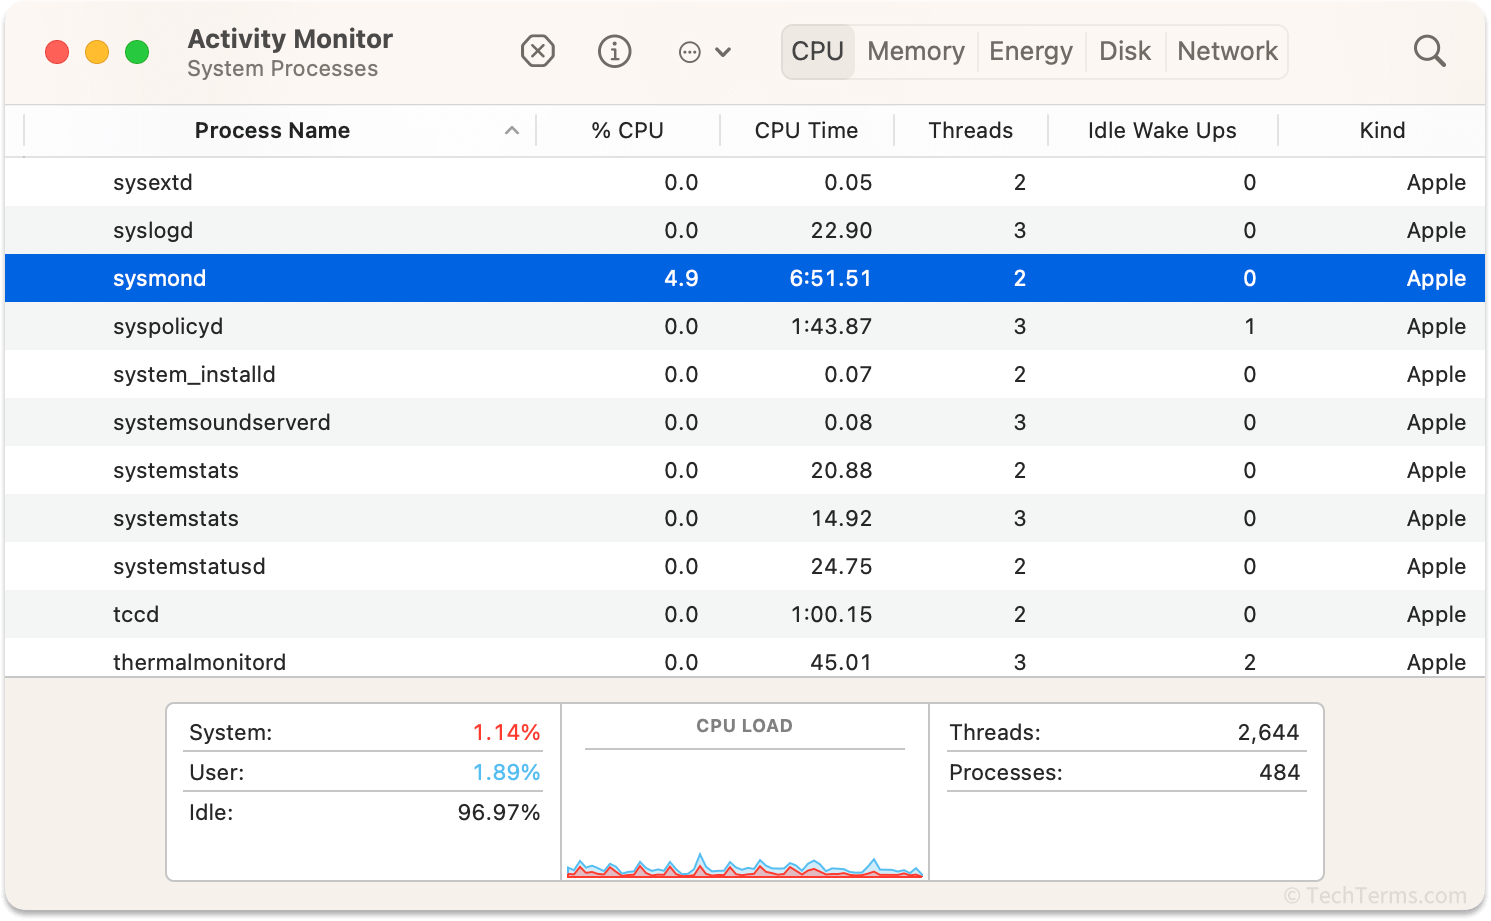
Task: Select the thermalmonitord process row
Action: tap(745, 658)
